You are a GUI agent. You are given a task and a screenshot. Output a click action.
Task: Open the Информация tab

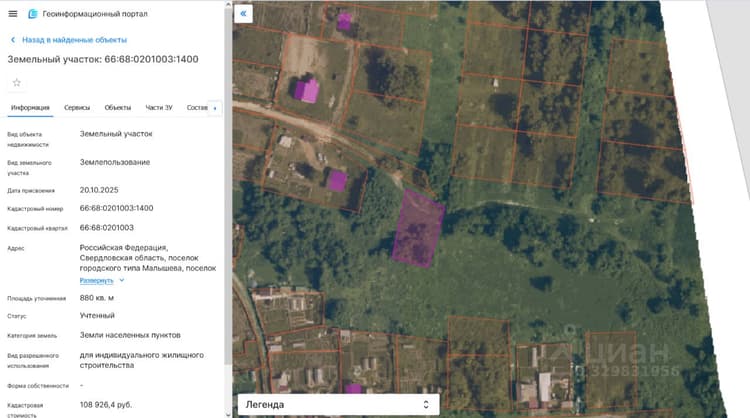pyautogui.click(x=30, y=108)
